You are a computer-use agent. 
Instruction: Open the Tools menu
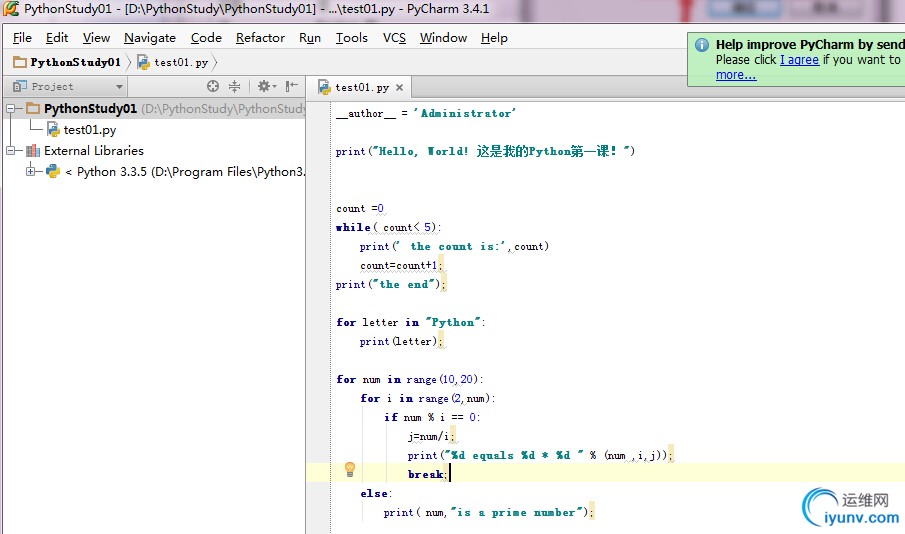[351, 38]
